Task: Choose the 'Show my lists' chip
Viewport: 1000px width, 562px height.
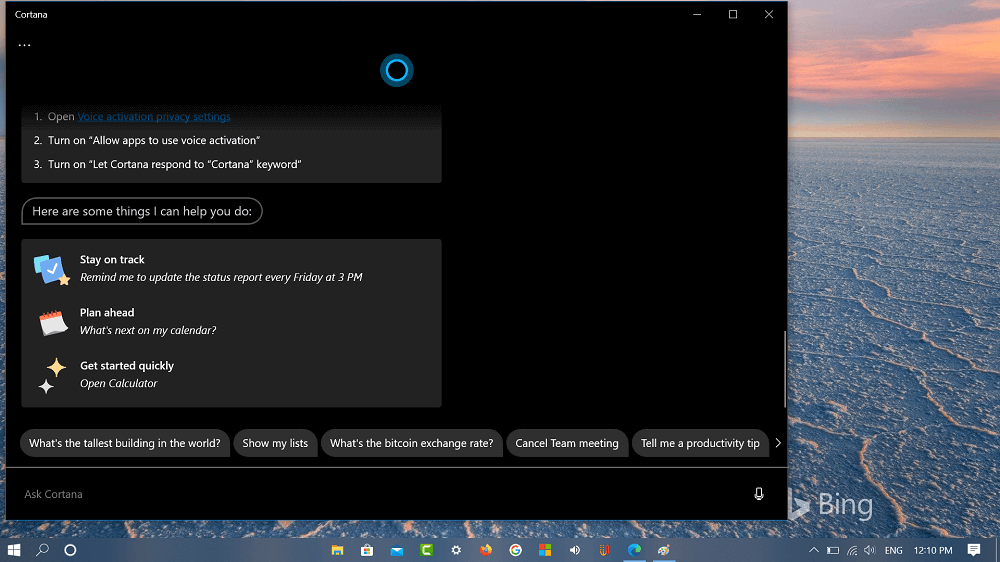Action: [275, 443]
